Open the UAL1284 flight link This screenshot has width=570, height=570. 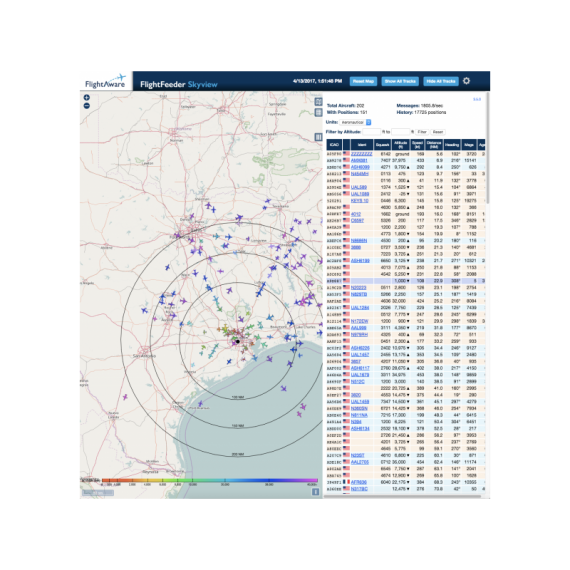pos(360,308)
